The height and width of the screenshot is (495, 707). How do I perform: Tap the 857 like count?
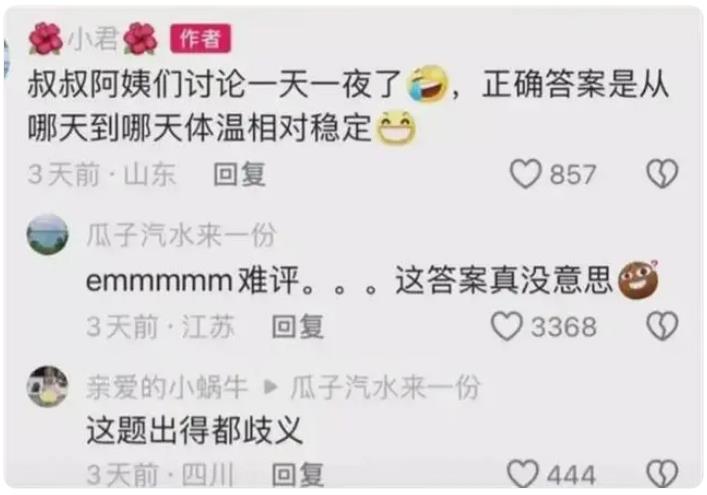click(573, 174)
